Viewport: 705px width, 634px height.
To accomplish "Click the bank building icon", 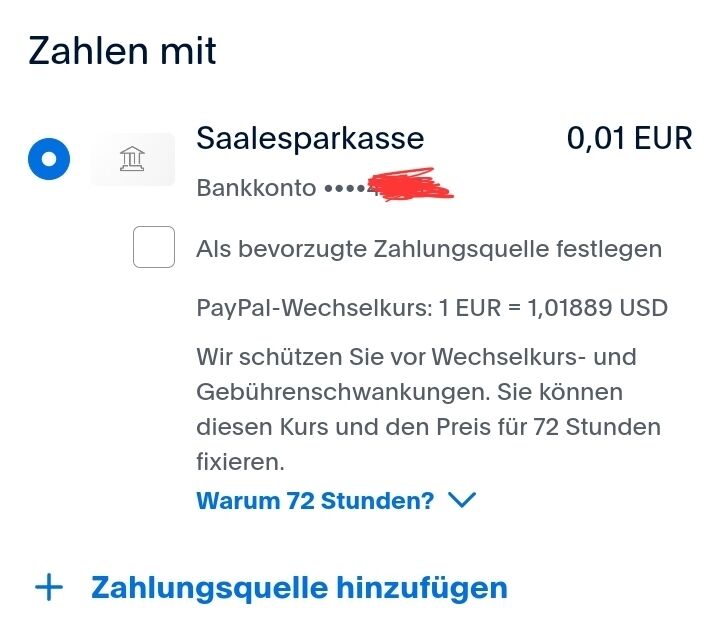I will [132, 159].
